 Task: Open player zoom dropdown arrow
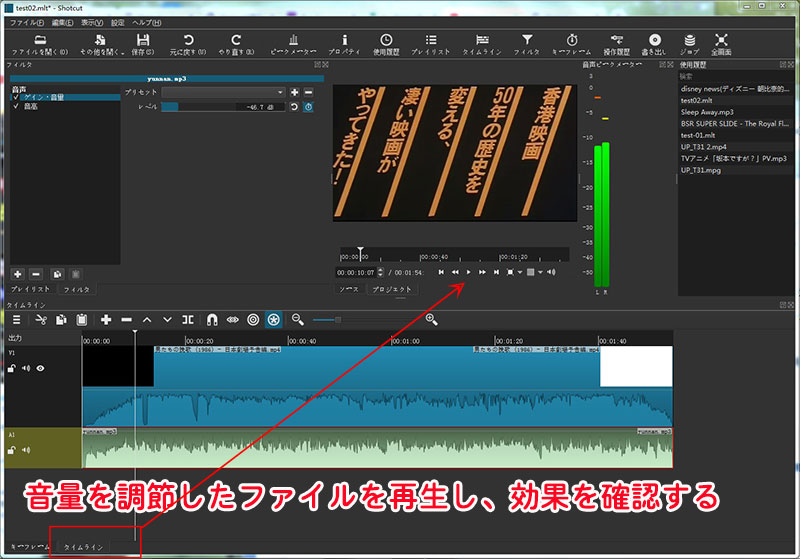(x=520, y=272)
